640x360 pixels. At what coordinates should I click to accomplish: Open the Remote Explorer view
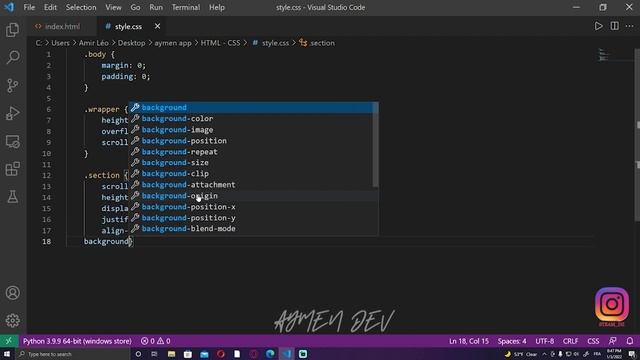click(x=13, y=141)
